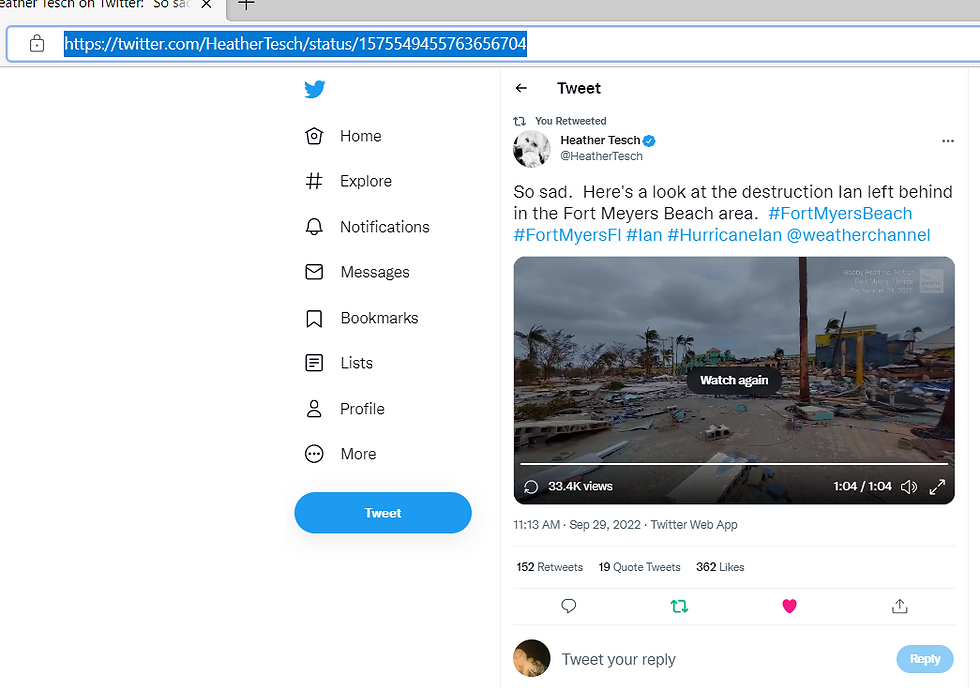Open Notifications in the sidebar
This screenshot has height=688, width=980.
367,227
